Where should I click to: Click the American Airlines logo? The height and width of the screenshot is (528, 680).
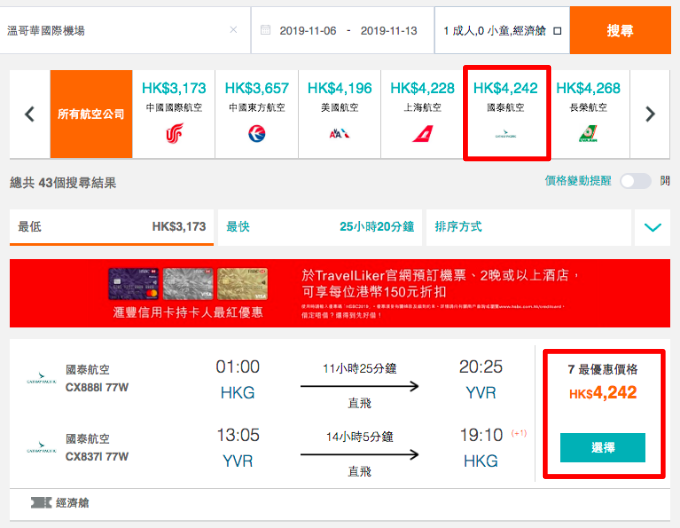[x=340, y=134]
